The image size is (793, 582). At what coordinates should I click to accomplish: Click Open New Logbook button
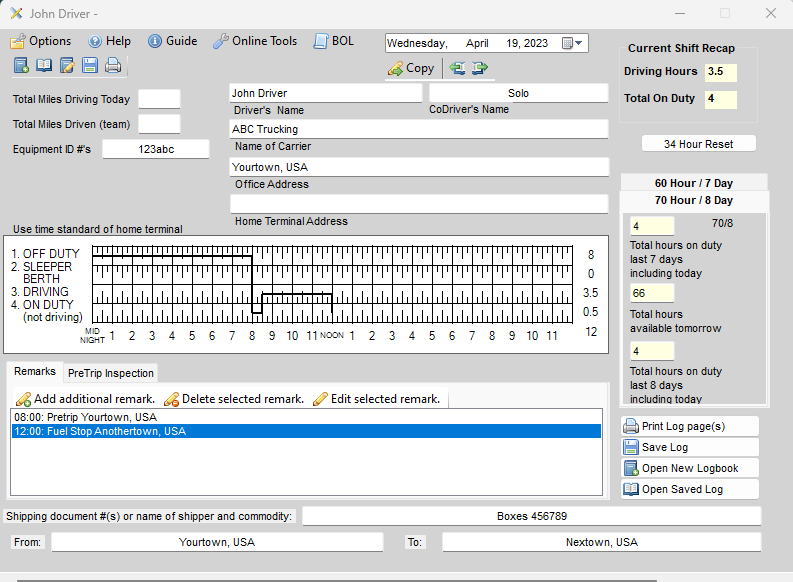(690, 469)
